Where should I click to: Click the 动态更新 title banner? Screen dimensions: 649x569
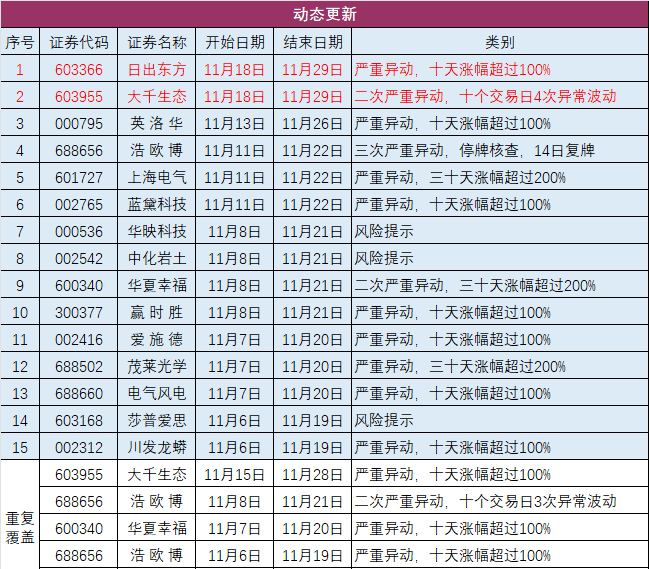click(324, 14)
